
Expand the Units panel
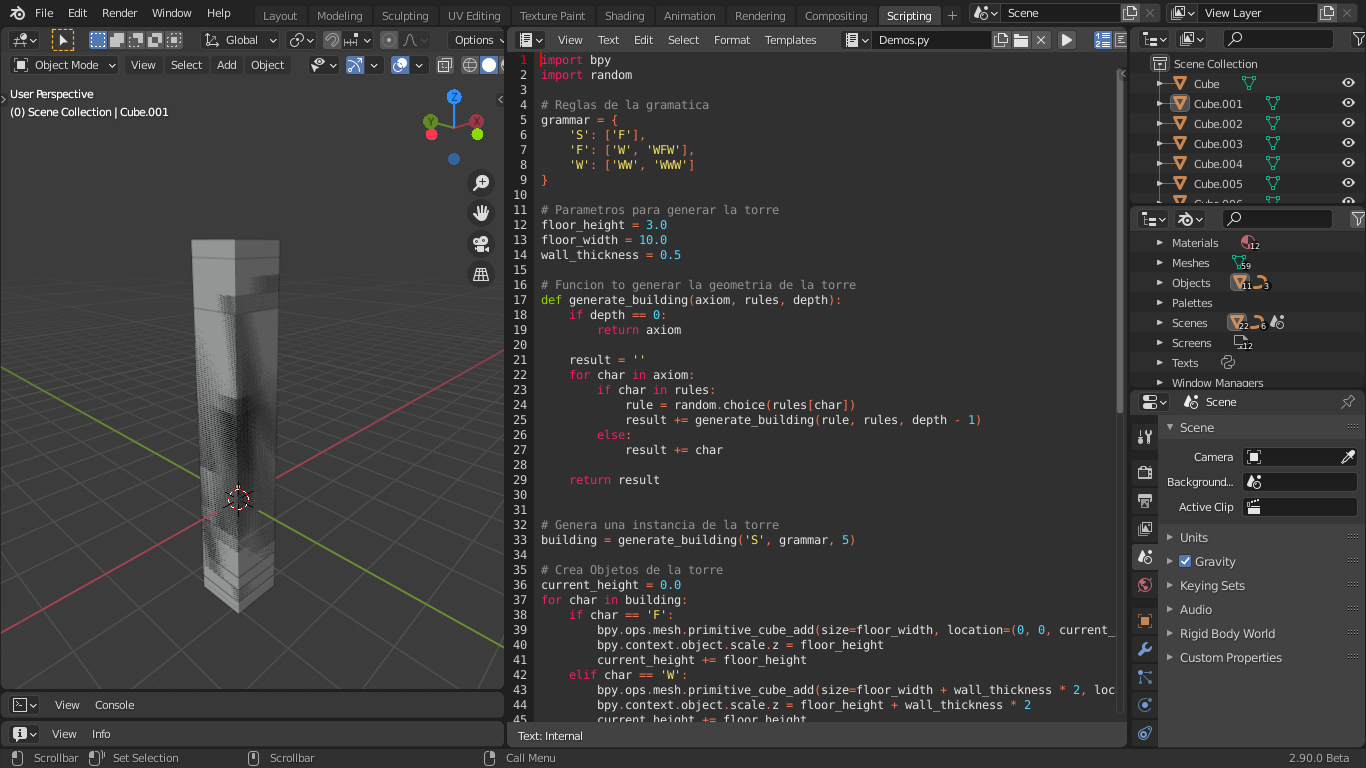pyautogui.click(x=1193, y=537)
